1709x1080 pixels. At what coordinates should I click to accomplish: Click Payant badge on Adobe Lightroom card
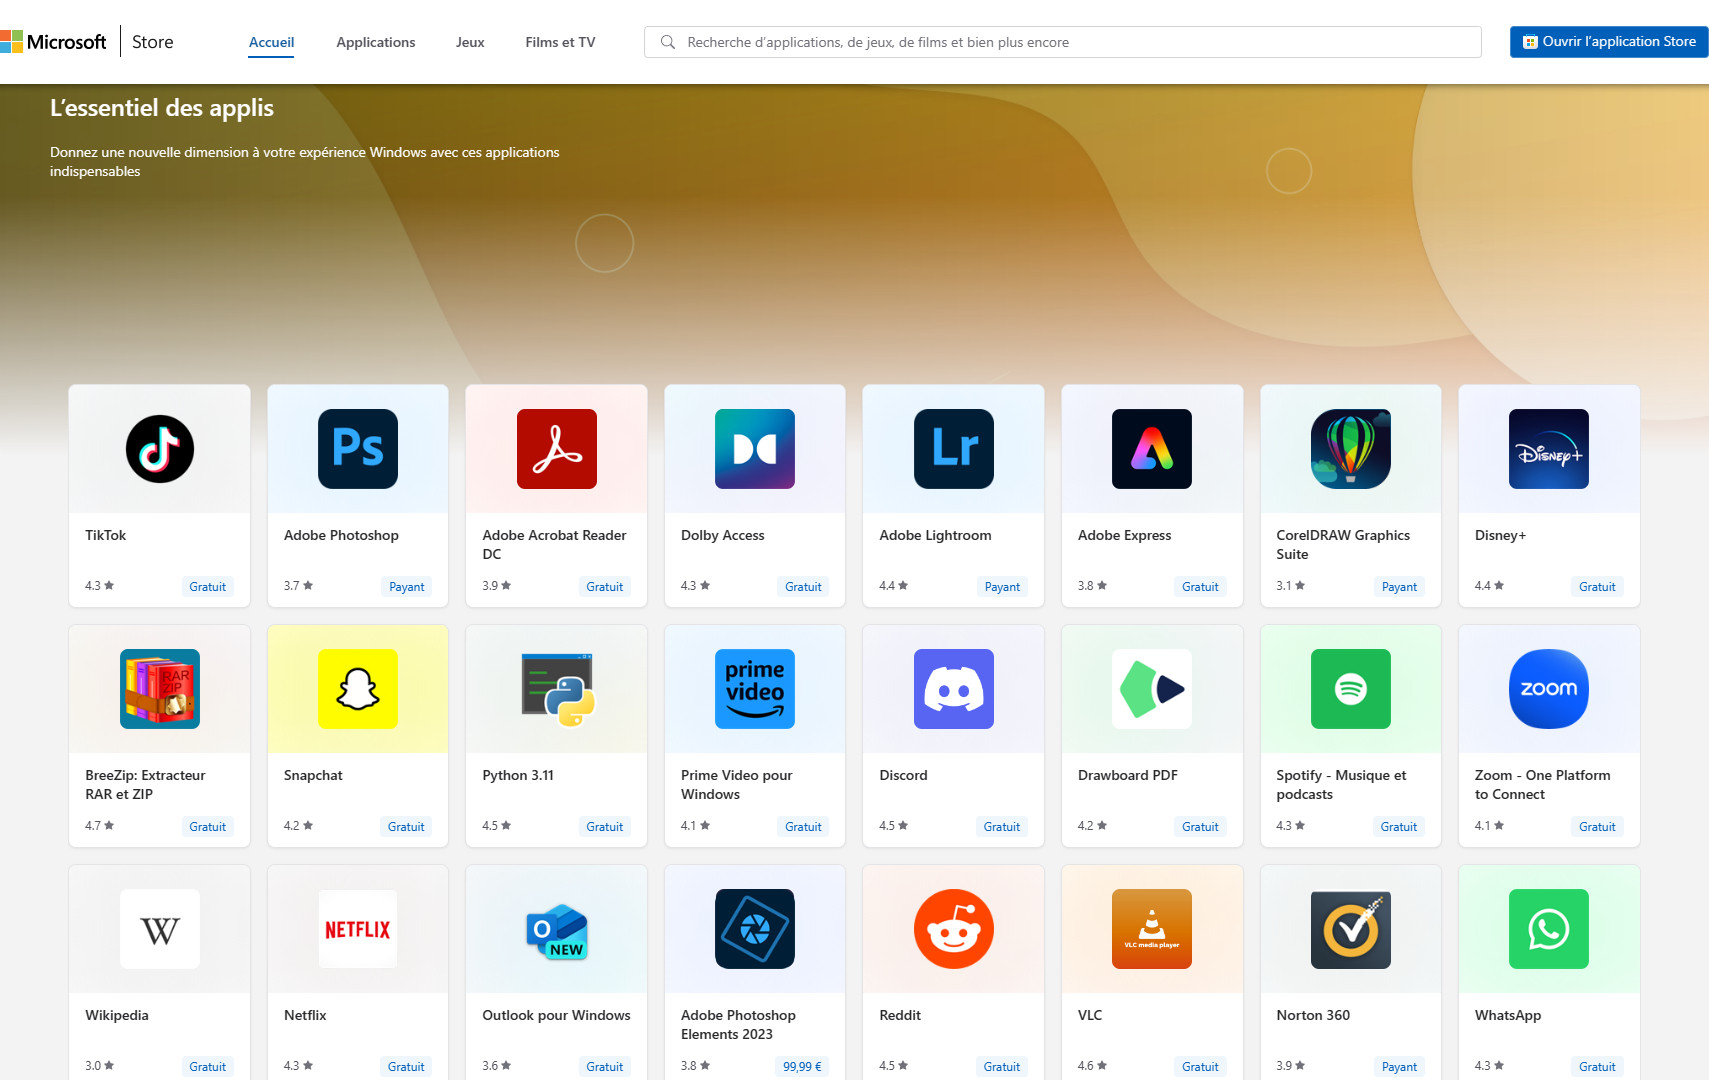pos(1002,587)
